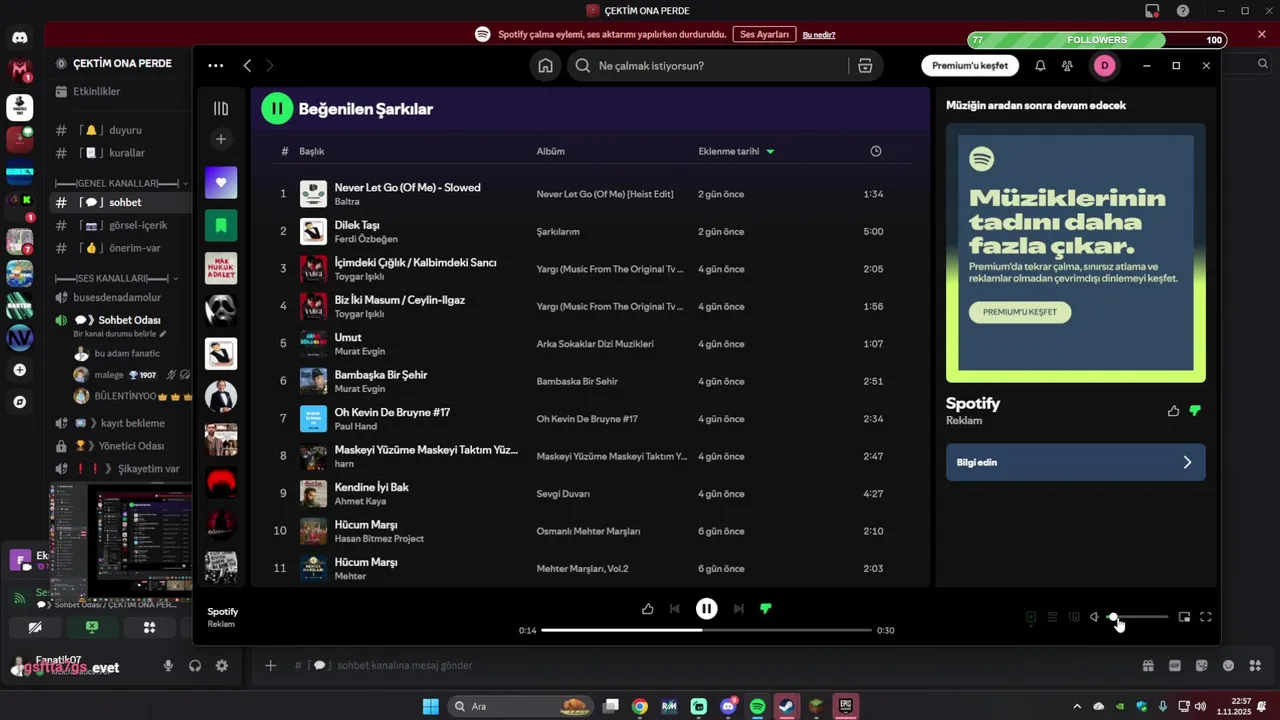The width and height of the screenshot is (1280, 720).
Task: Create playlist with sidebar plus icon
Action: coord(221,139)
